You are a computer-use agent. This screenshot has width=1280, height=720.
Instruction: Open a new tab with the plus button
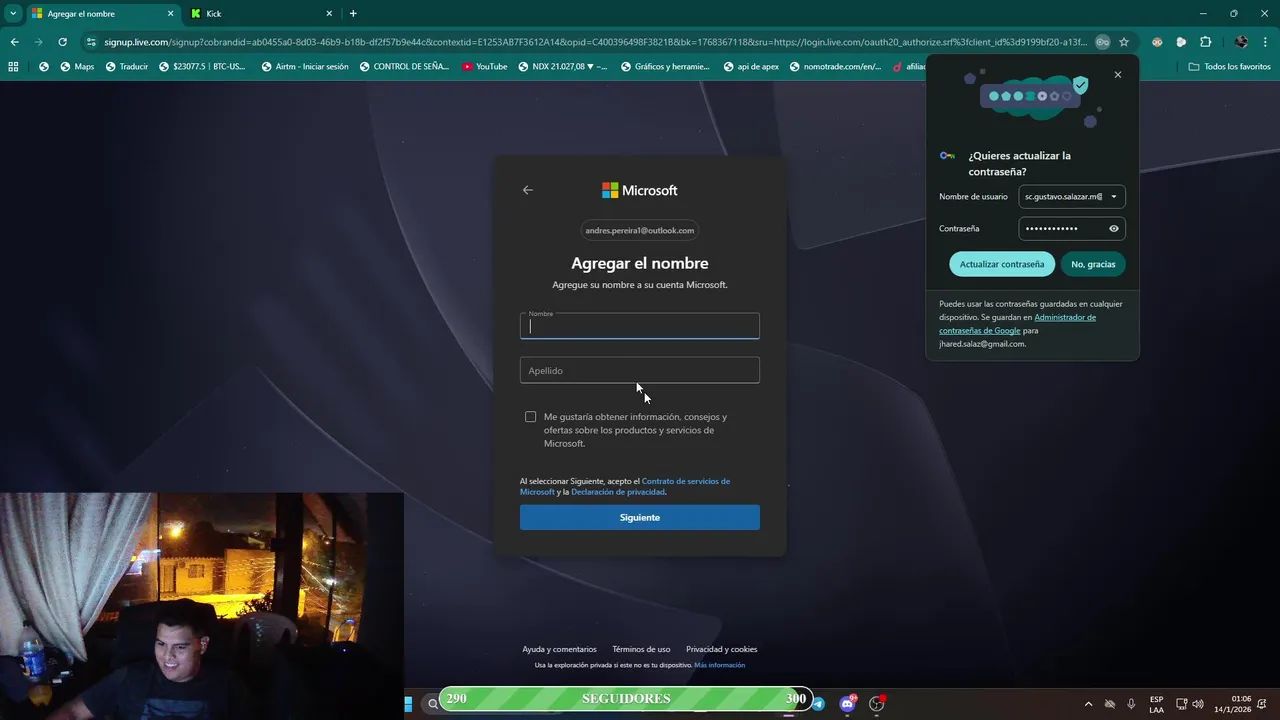pyautogui.click(x=353, y=14)
